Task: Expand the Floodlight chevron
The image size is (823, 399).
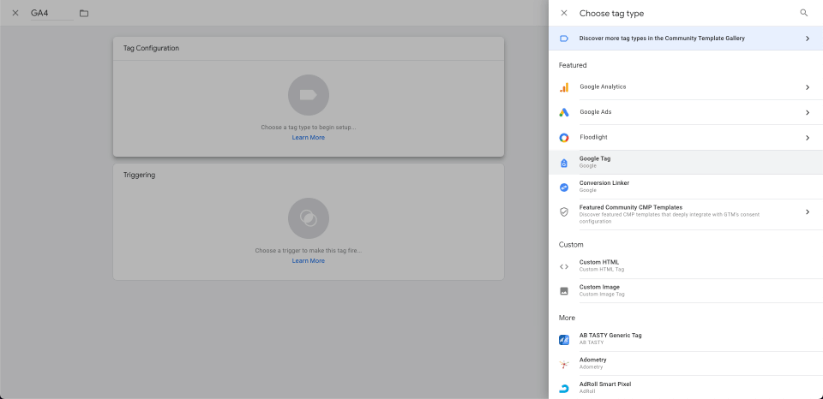Action: pyautogui.click(x=807, y=138)
